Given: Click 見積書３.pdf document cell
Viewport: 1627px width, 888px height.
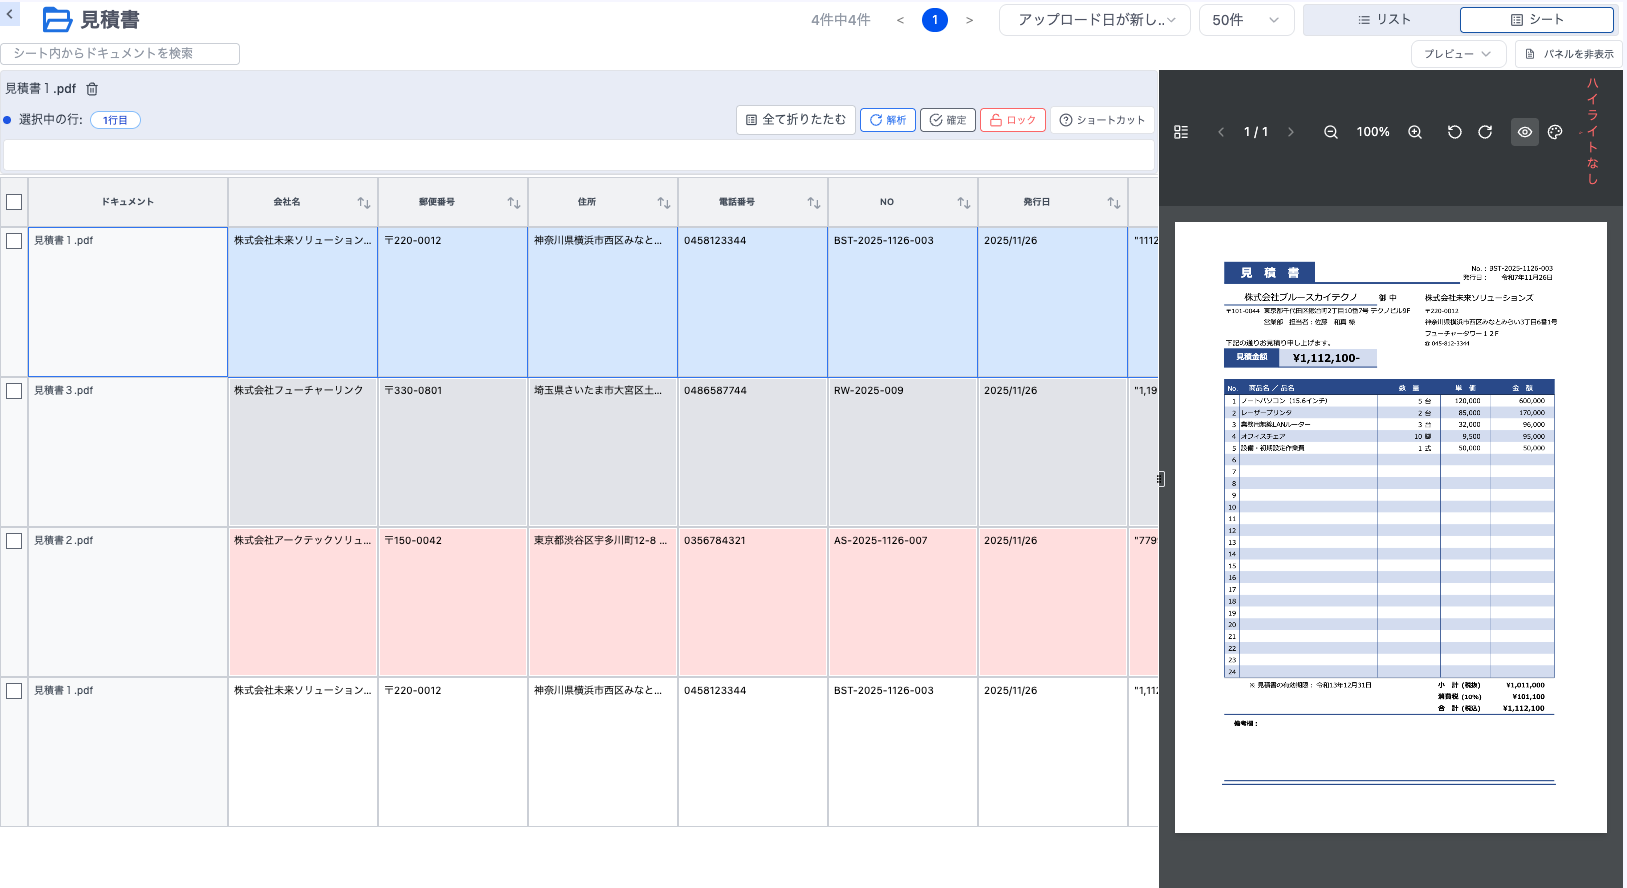Looking at the screenshot, I should (x=128, y=452).
